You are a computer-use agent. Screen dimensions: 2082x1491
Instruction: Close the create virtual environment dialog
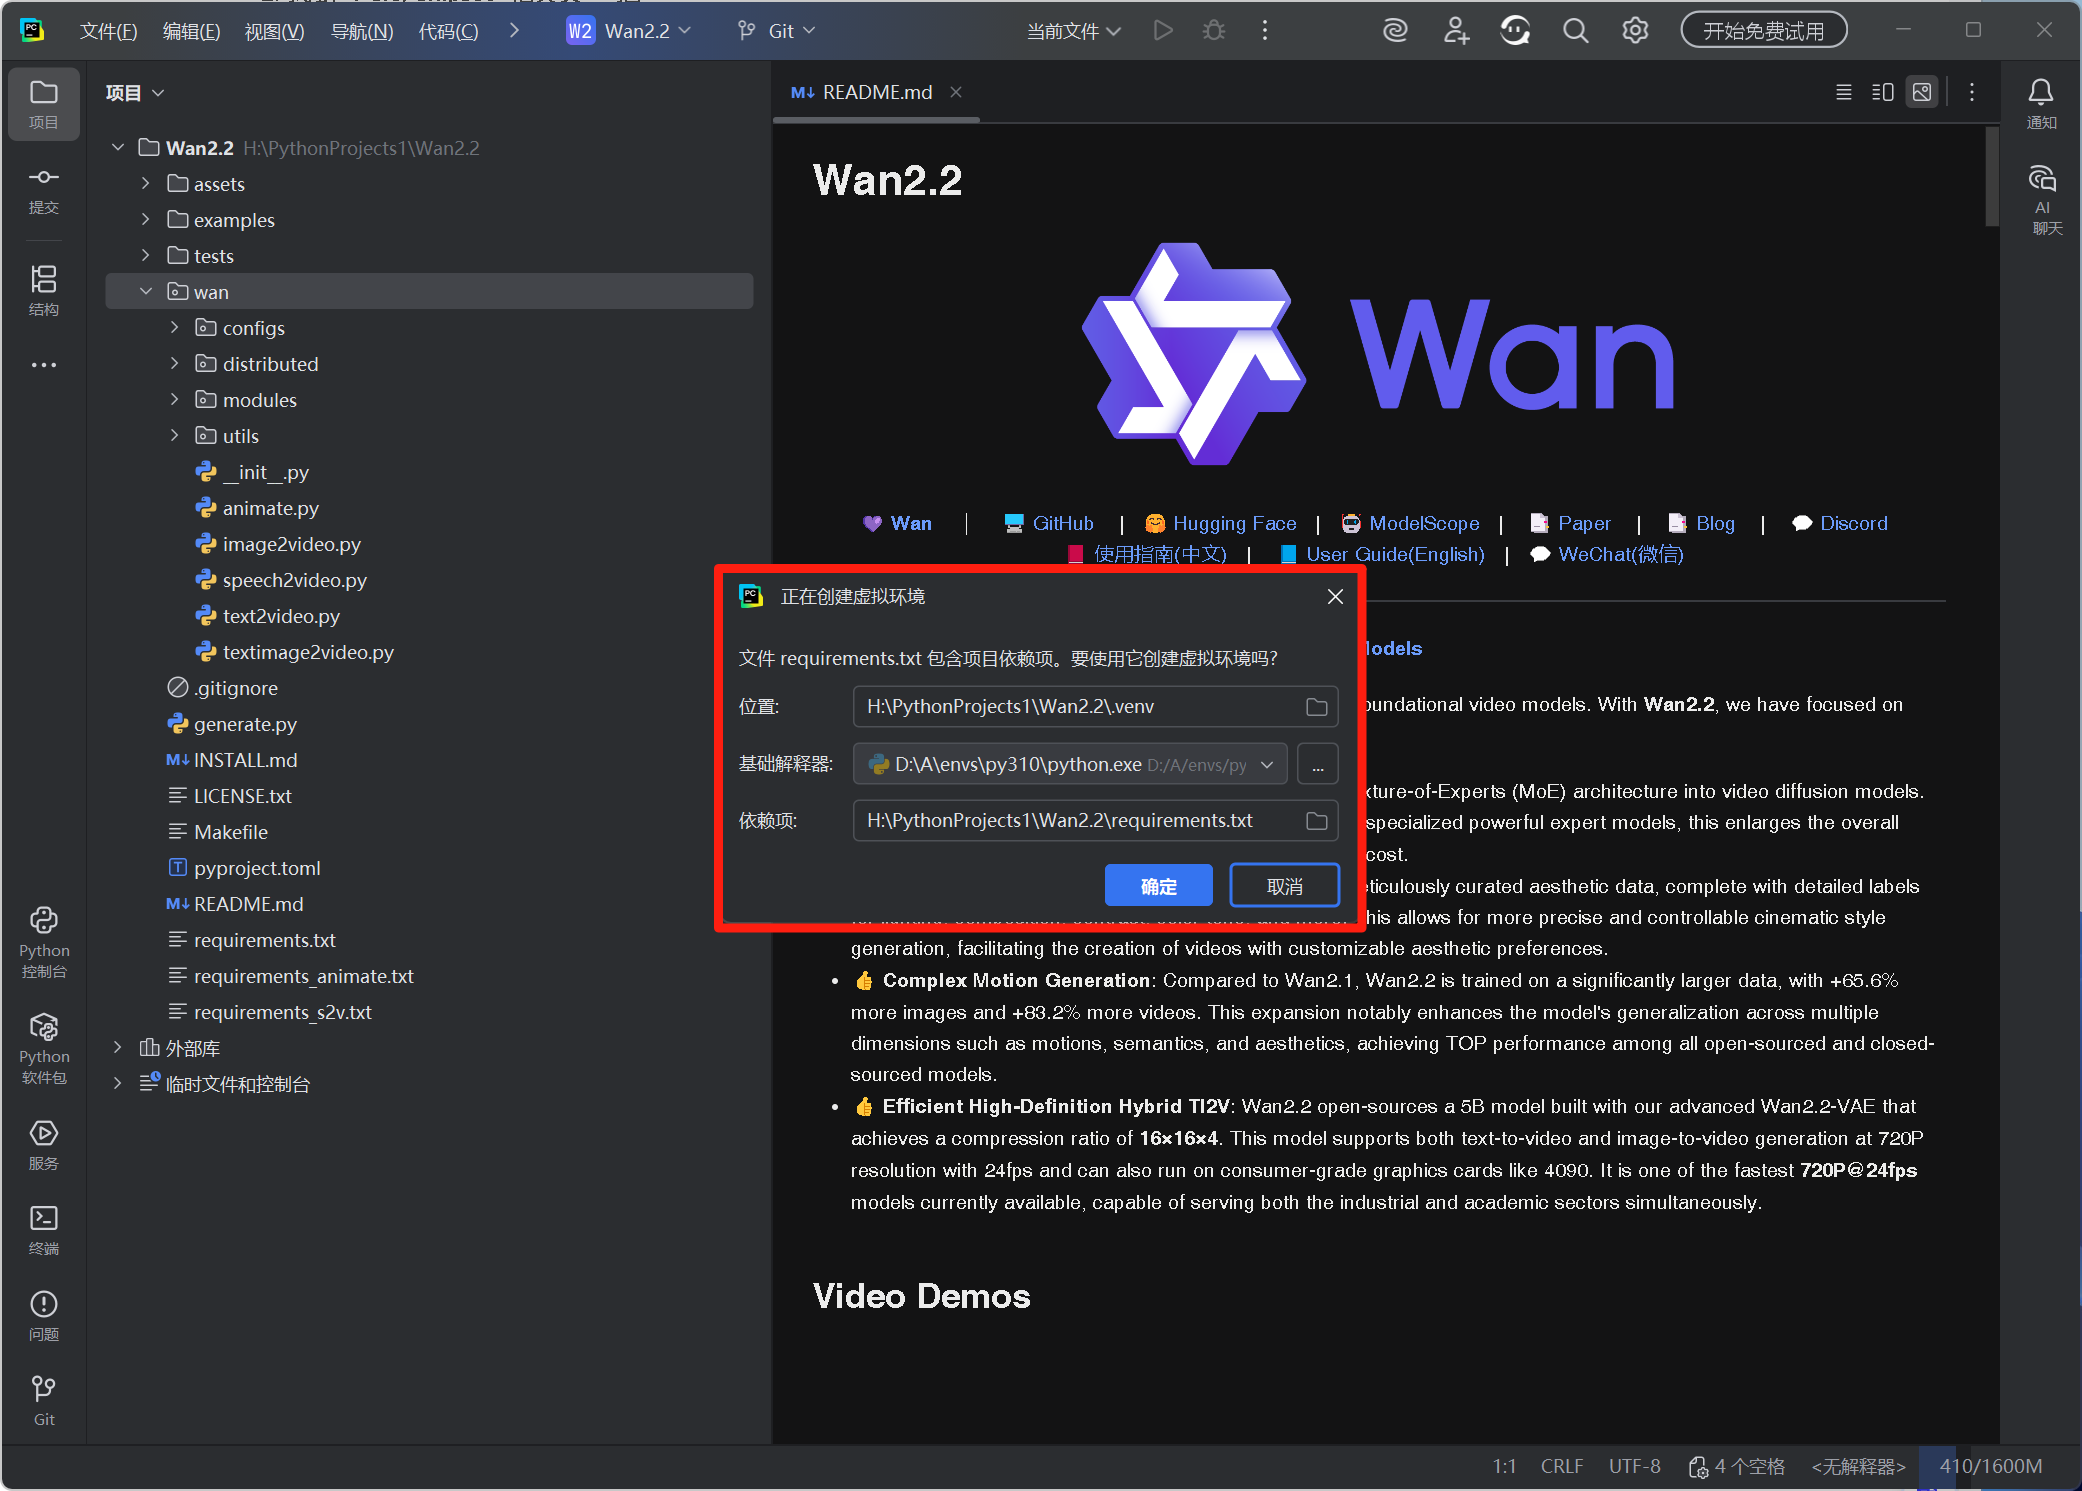(x=1335, y=597)
